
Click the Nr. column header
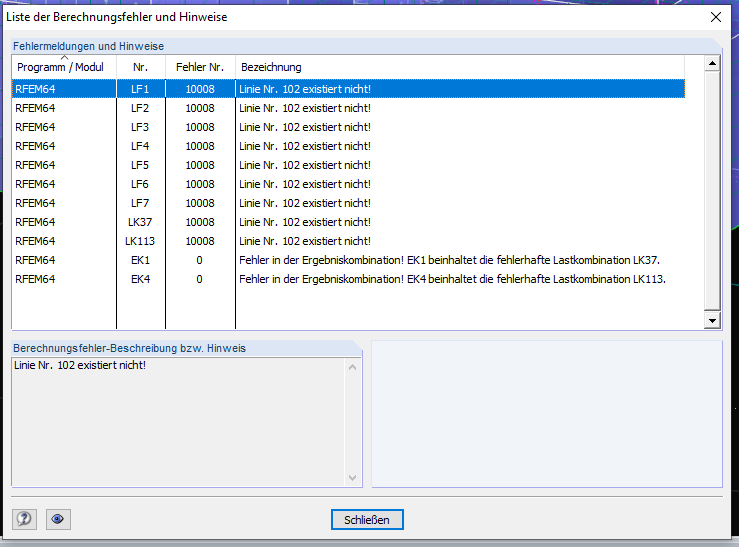(140, 67)
